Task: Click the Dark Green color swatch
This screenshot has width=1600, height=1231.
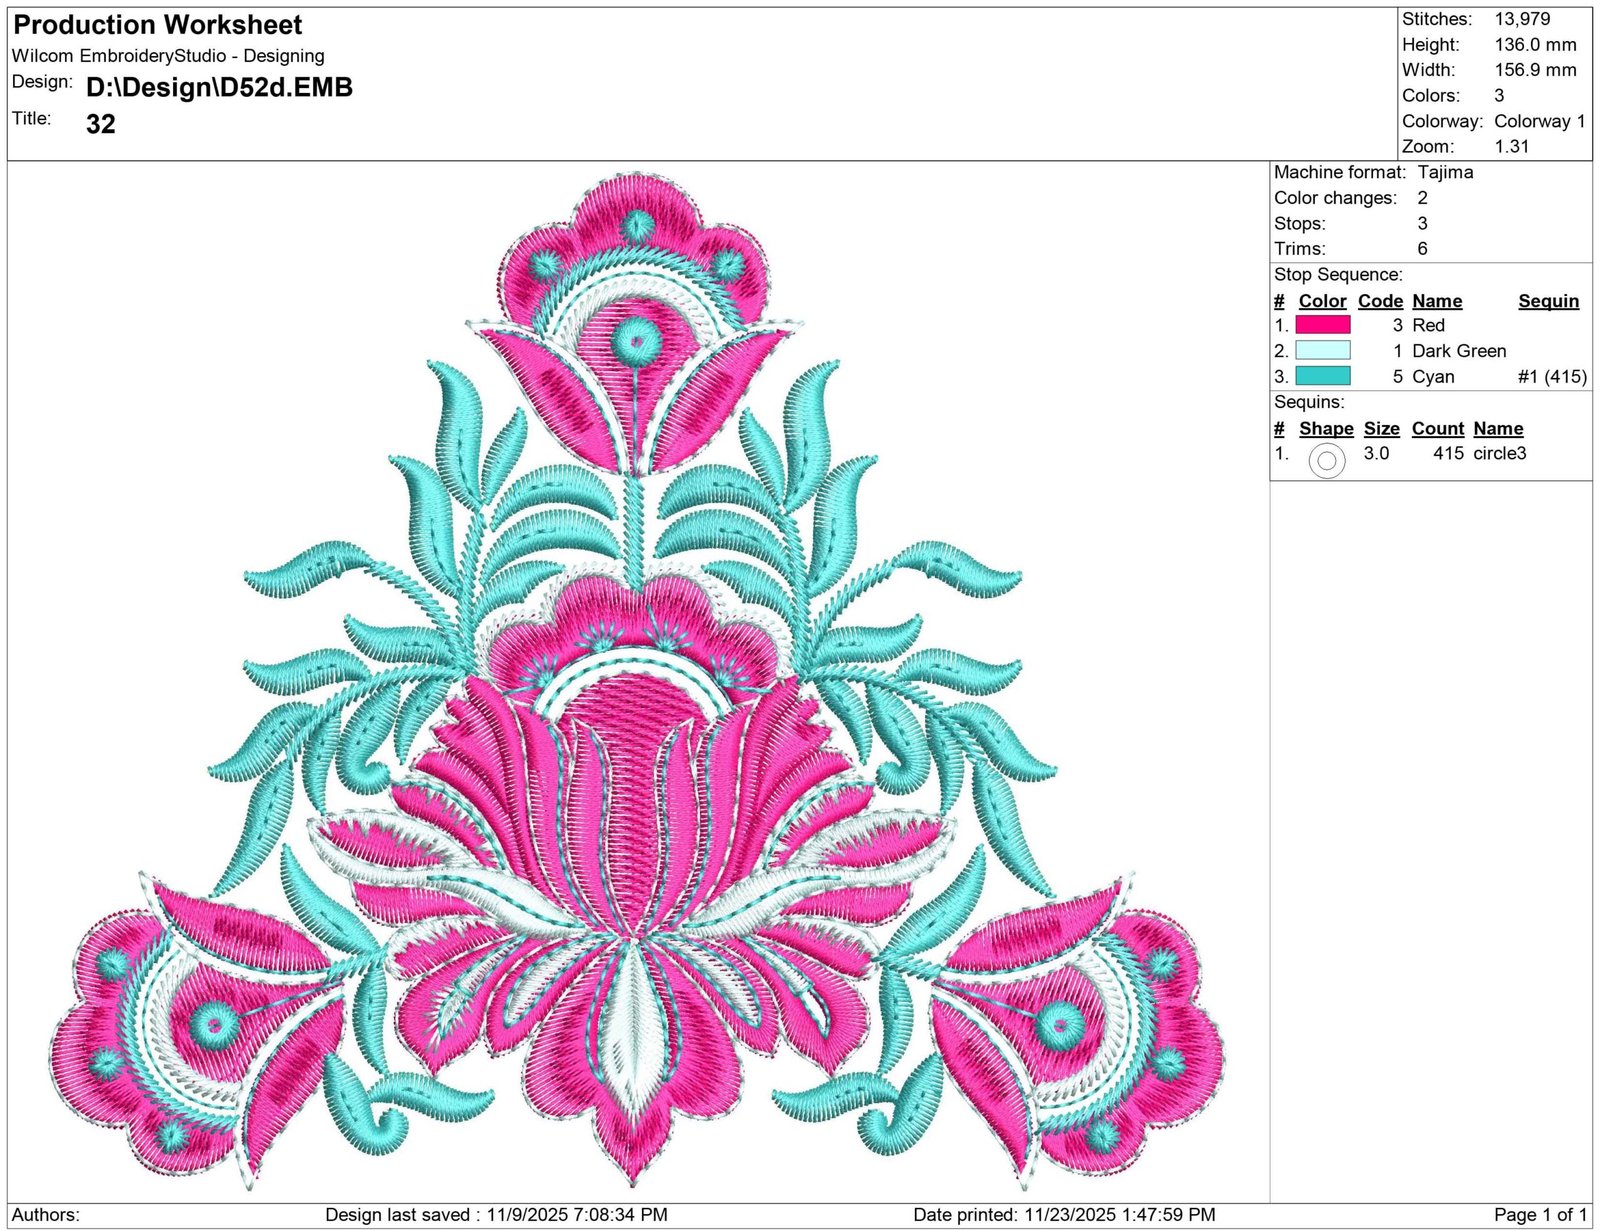Action: [x=1322, y=350]
